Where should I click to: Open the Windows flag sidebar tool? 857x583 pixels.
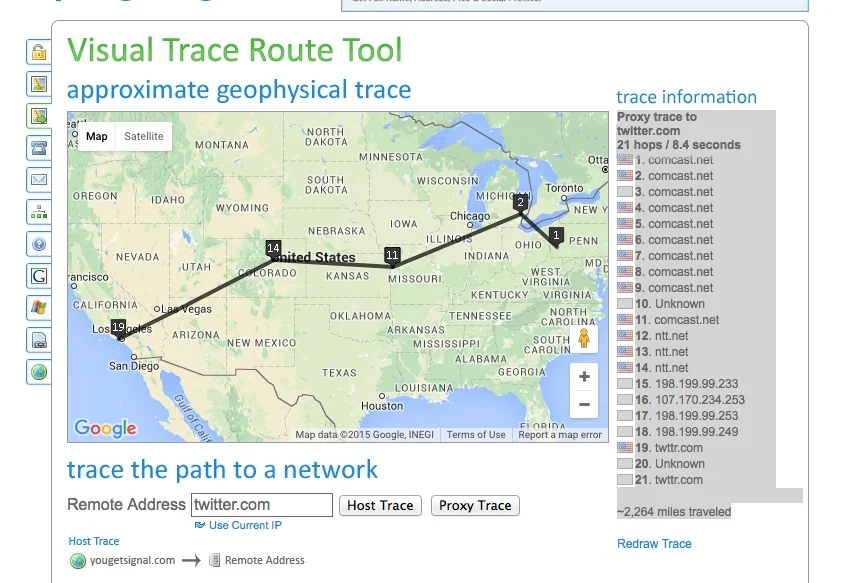[x=39, y=308]
